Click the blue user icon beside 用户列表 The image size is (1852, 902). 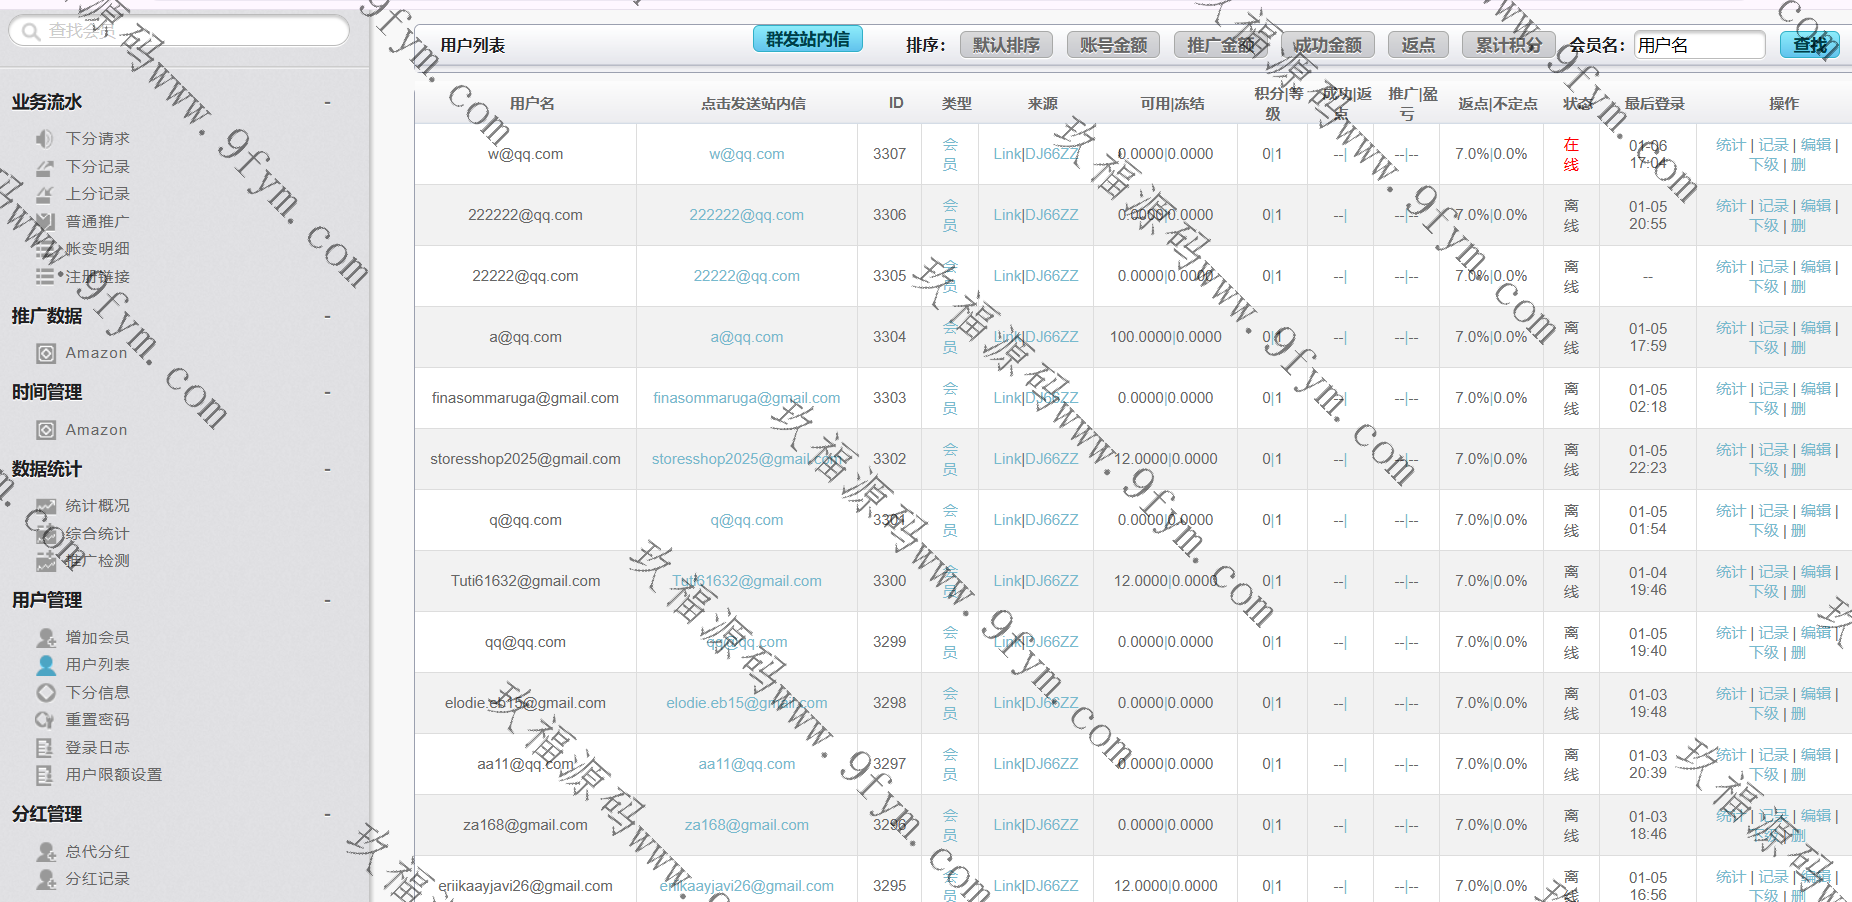(x=46, y=665)
